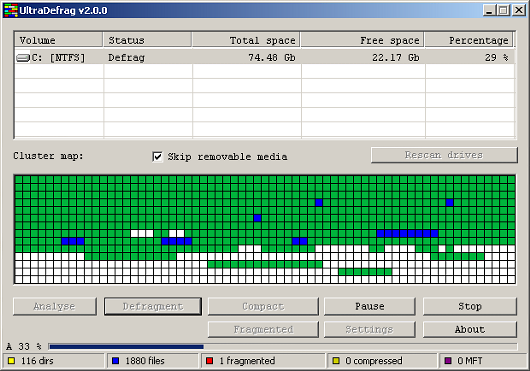Click the Cluster map label

pyautogui.click(x=48, y=156)
